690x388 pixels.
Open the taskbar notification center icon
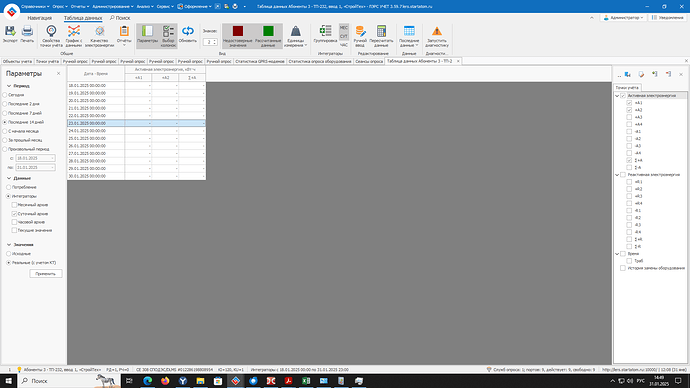pos(678,381)
